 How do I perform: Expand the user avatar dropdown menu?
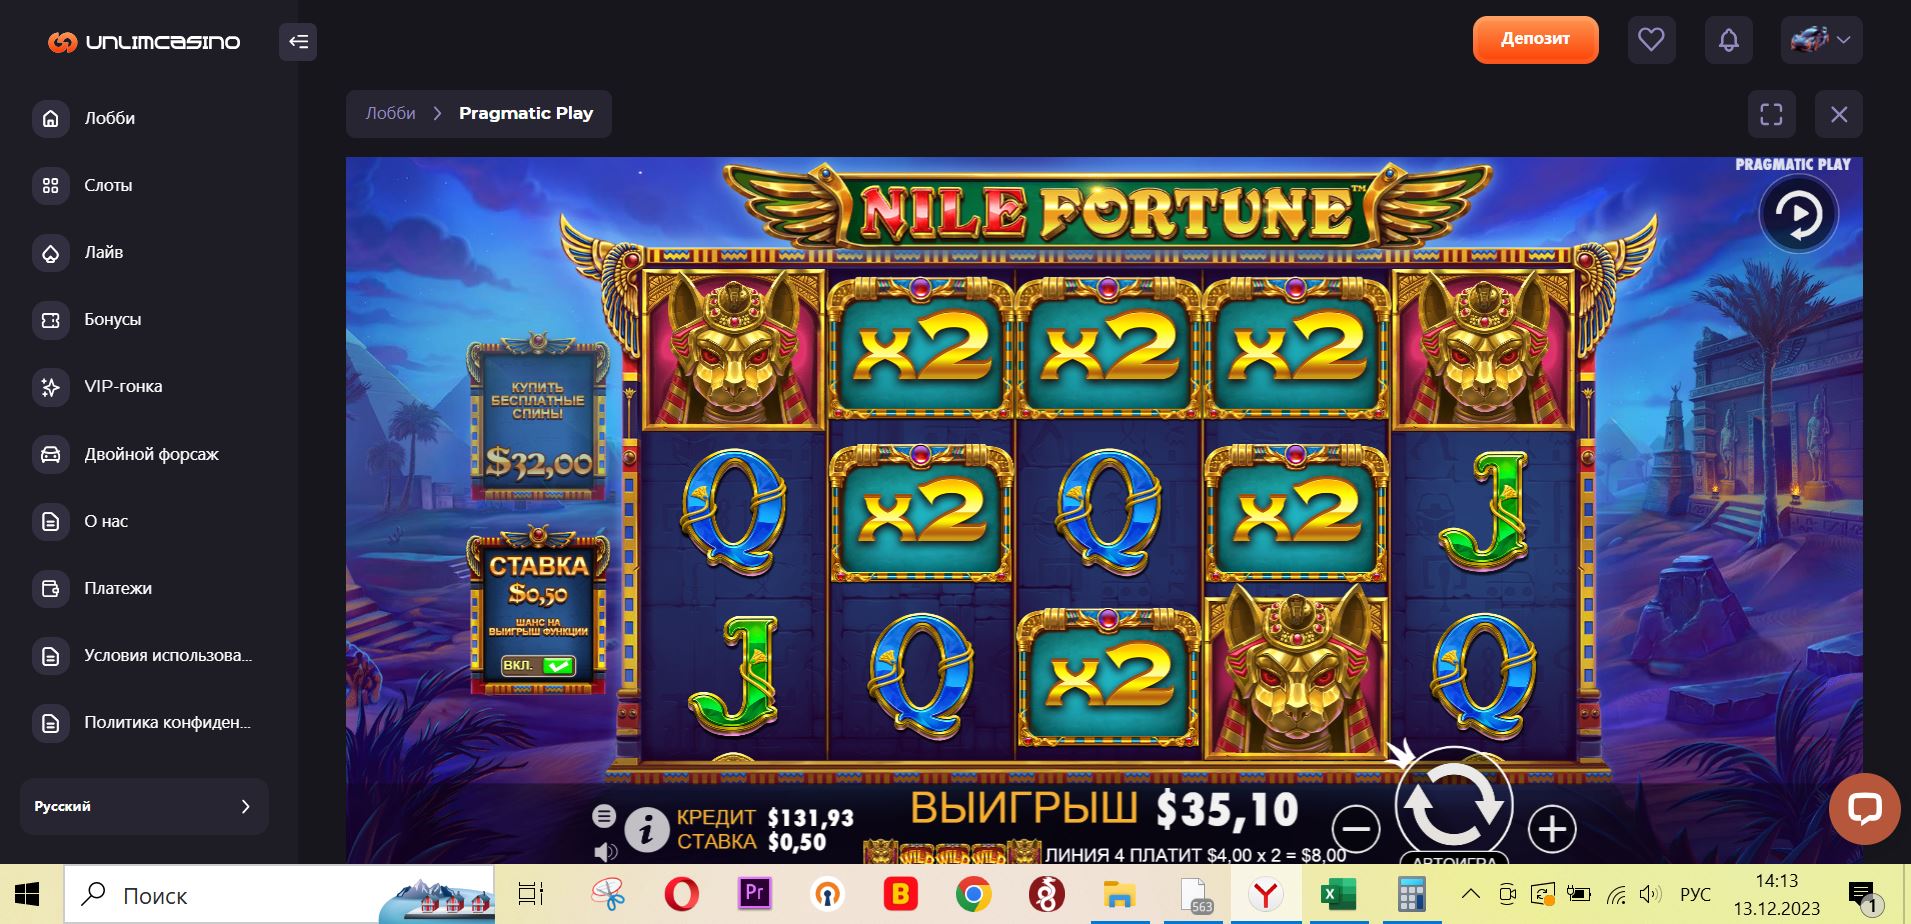point(1821,40)
